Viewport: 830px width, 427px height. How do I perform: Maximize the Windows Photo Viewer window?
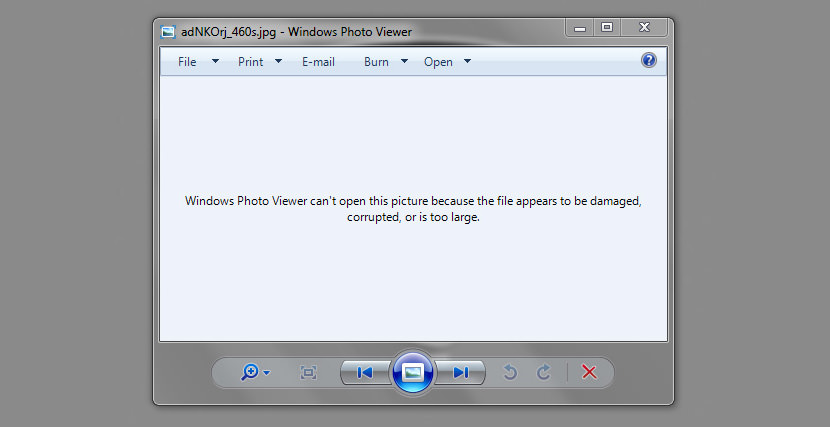tap(607, 28)
